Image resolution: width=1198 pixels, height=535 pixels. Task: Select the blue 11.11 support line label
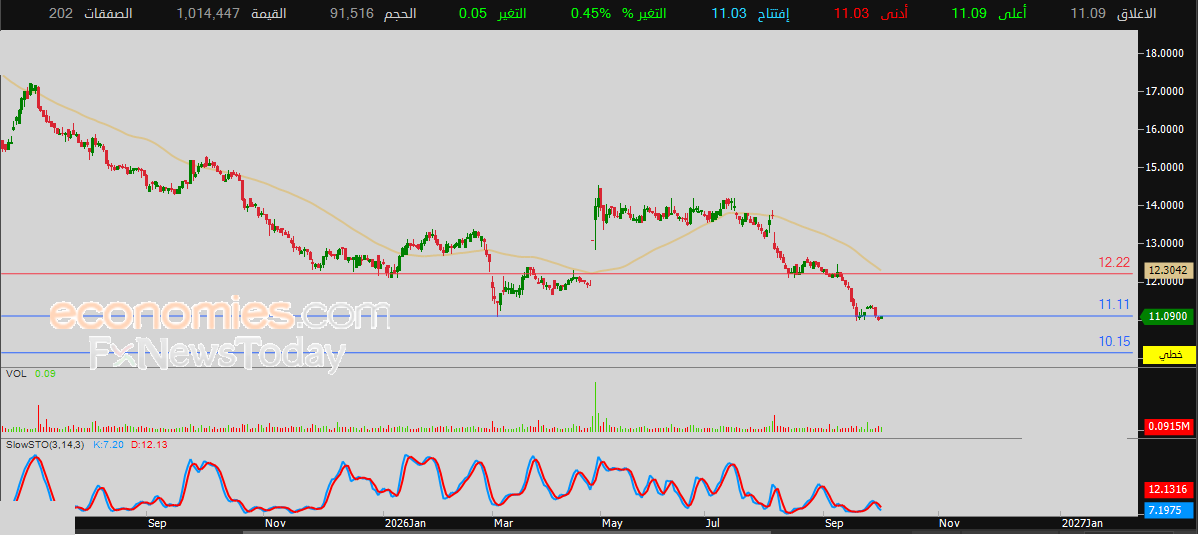(1114, 305)
